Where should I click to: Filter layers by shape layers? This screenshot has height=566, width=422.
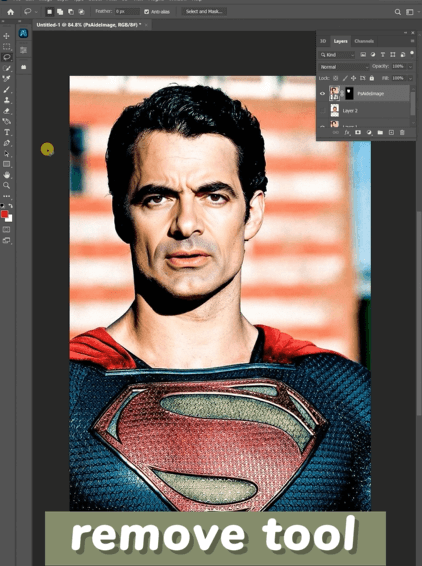(x=392, y=55)
